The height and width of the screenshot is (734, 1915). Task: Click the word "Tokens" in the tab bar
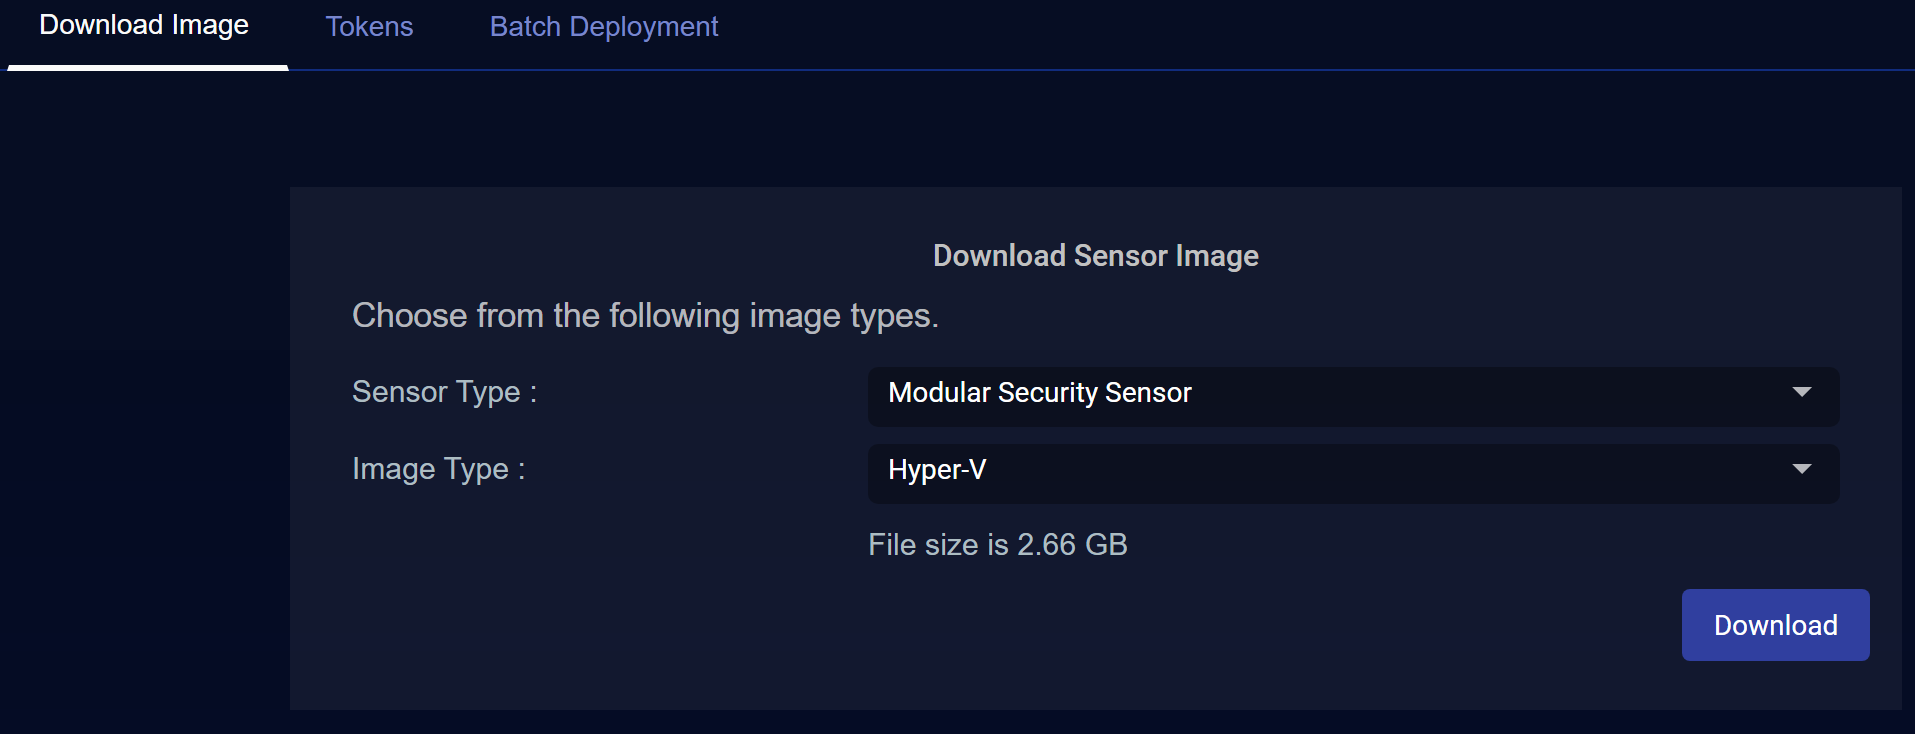pyautogui.click(x=369, y=27)
